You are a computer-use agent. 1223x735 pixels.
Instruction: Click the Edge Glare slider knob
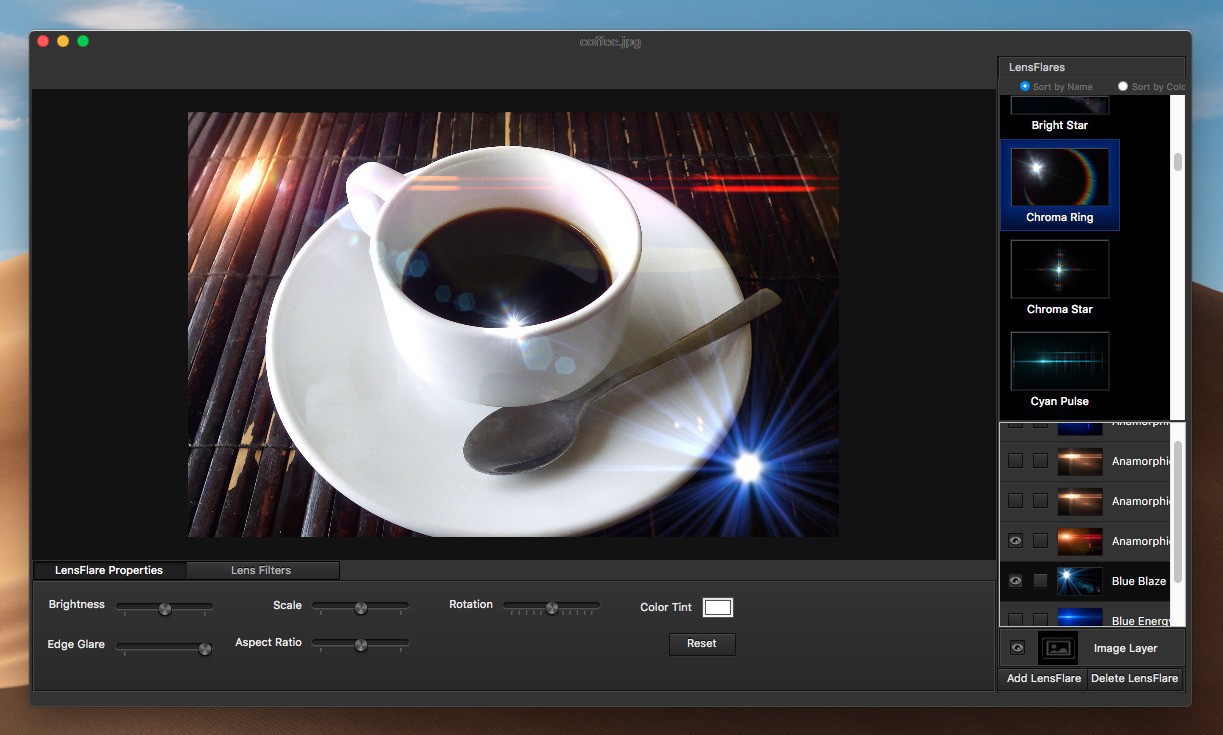(205, 648)
